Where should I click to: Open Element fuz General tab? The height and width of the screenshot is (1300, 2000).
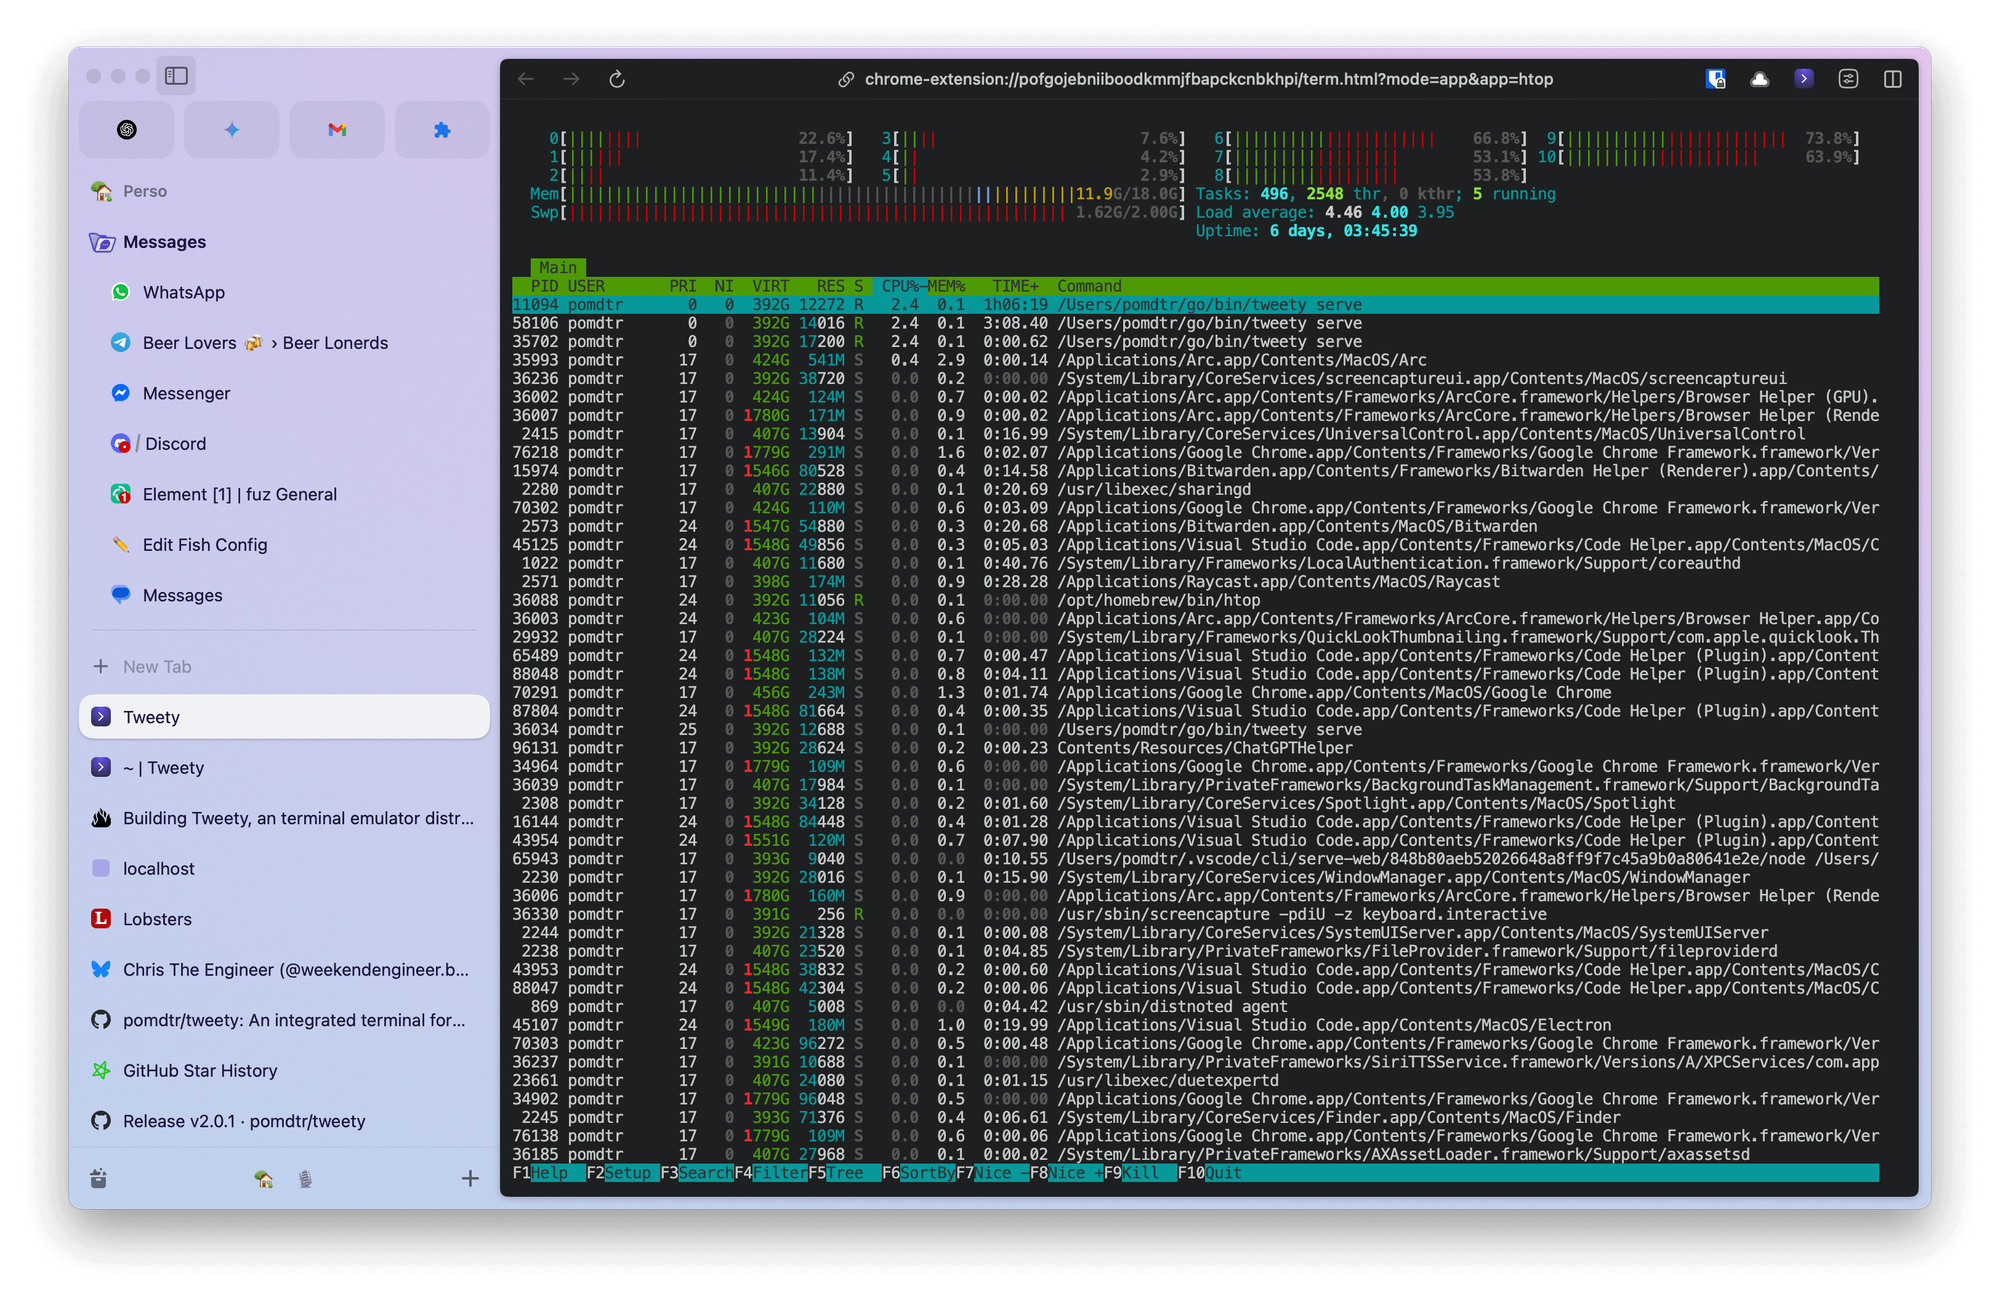(284, 494)
